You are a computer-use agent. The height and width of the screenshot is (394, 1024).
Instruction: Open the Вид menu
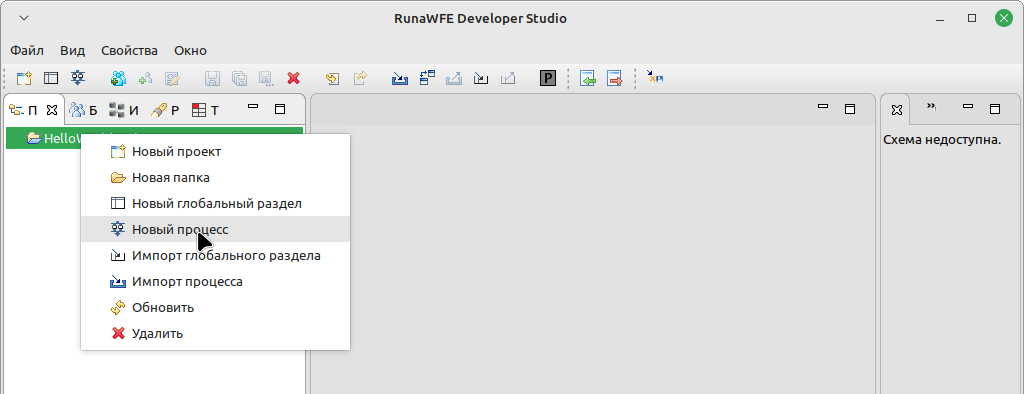click(72, 50)
